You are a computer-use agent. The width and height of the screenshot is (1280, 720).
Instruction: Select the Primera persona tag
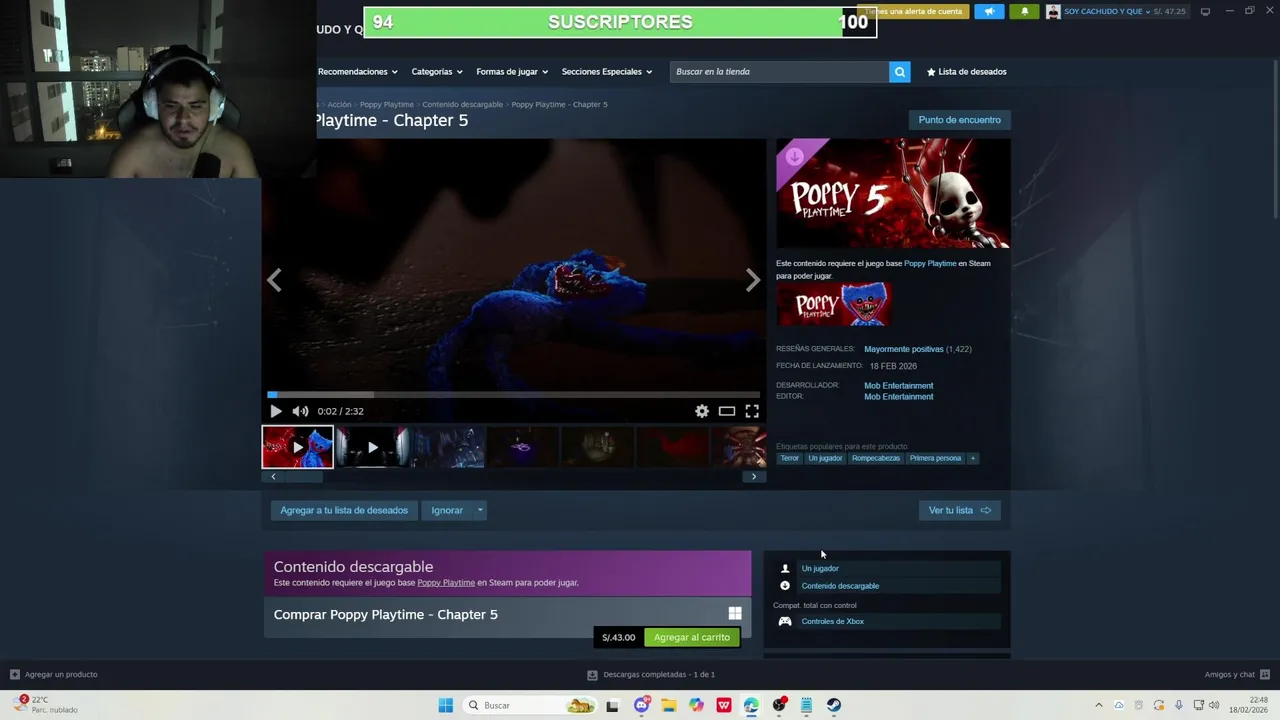(x=935, y=459)
